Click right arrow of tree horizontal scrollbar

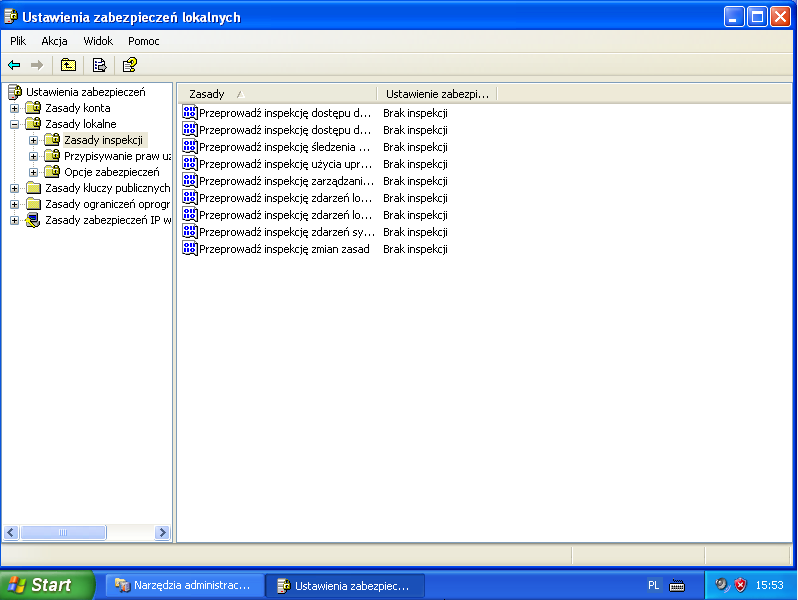click(x=162, y=533)
